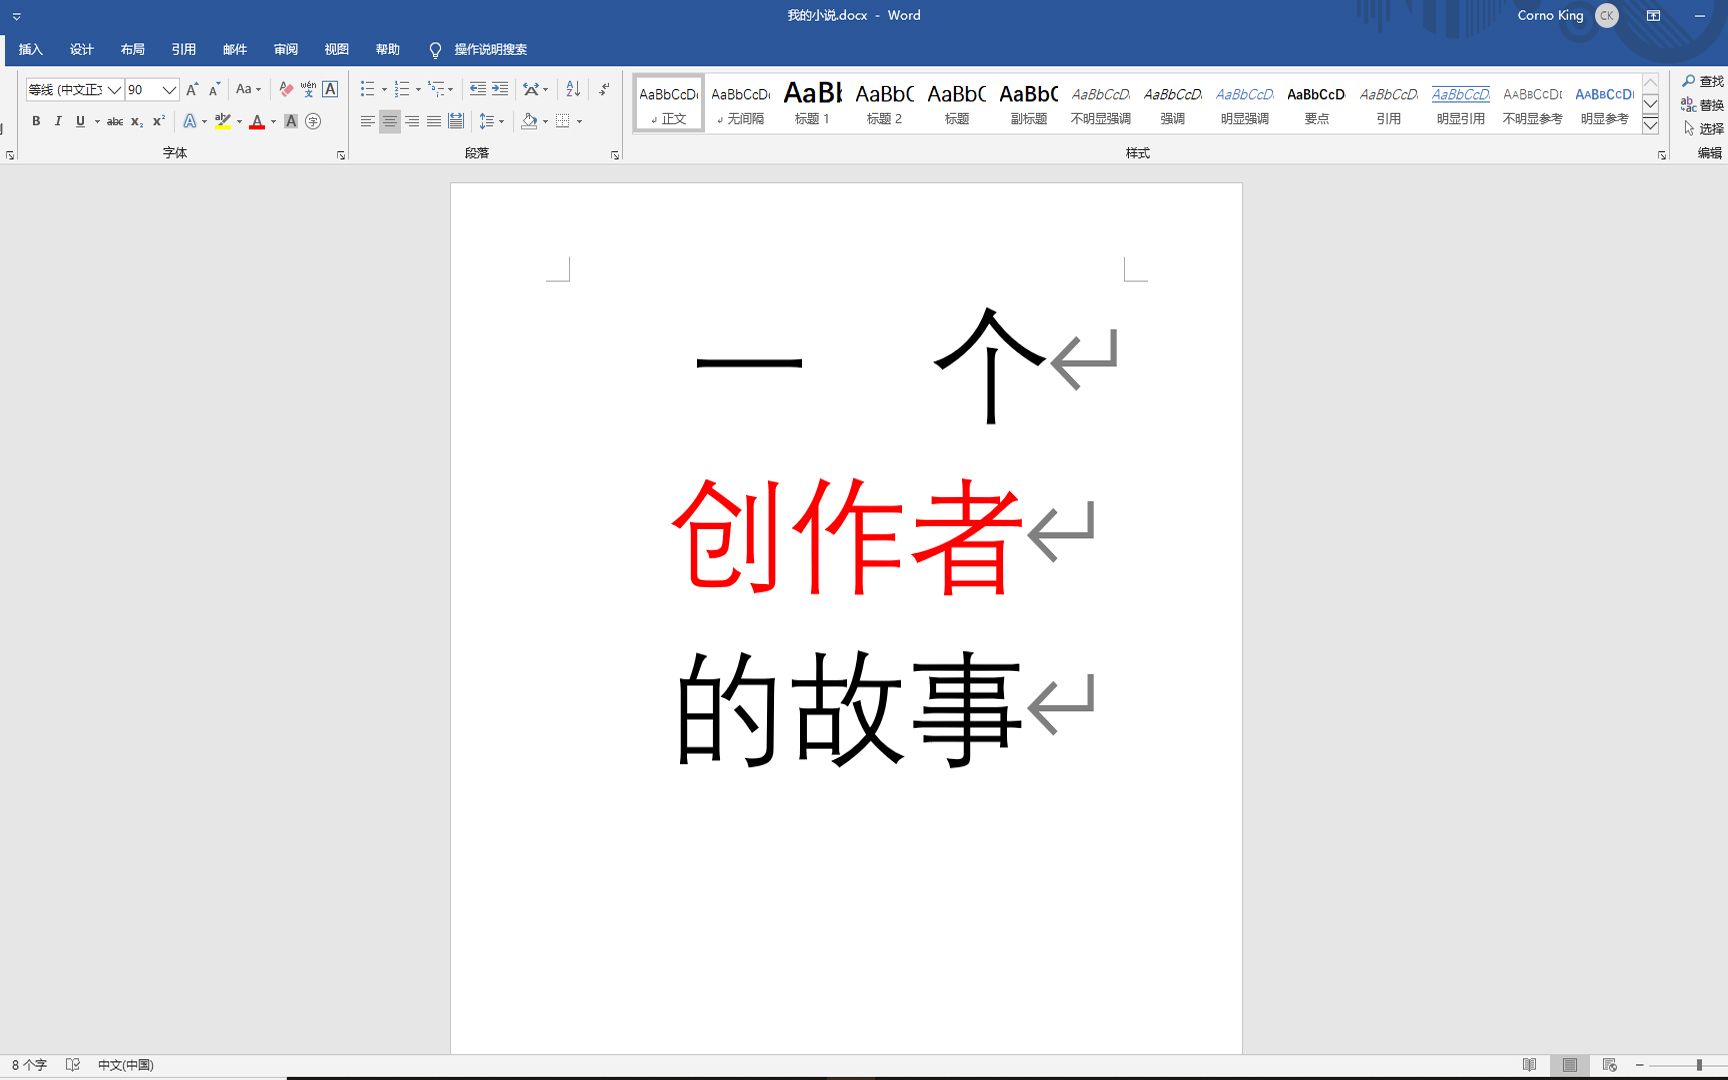Open the Asian layout (character scaling) dropdown
The width and height of the screenshot is (1728, 1080).
[536, 89]
